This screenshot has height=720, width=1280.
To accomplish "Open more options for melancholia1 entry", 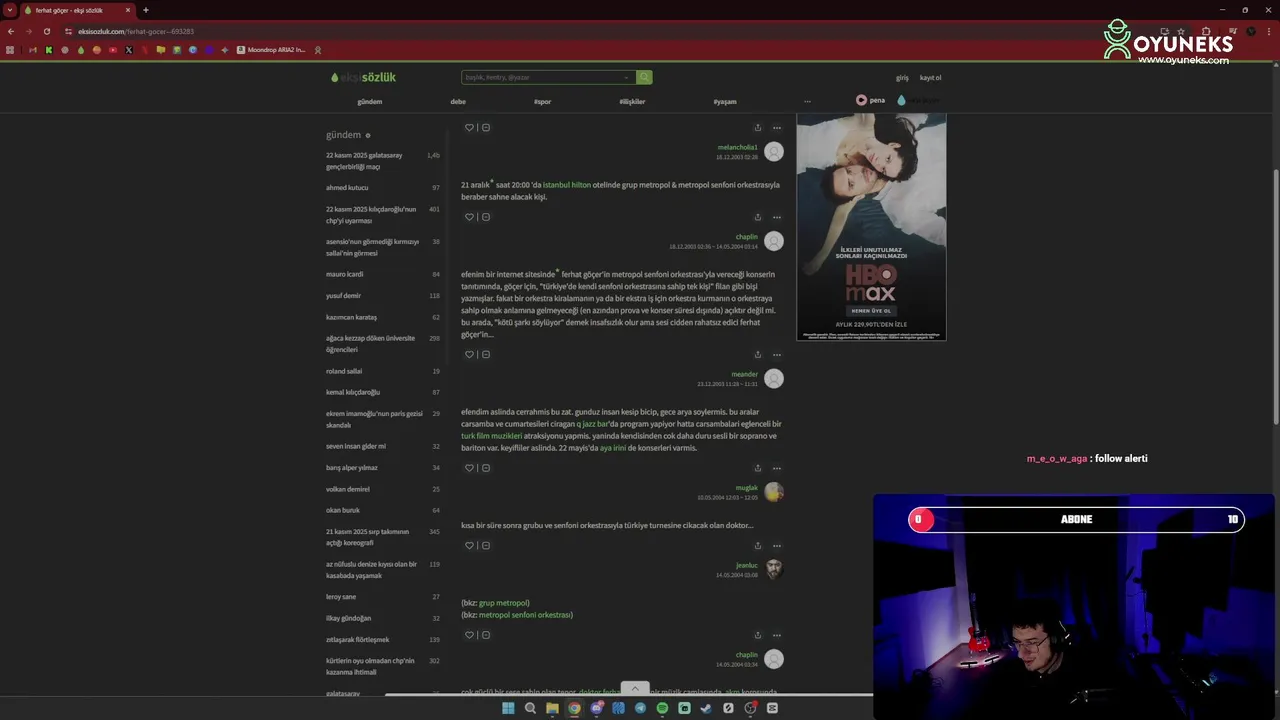I will click(776, 128).
